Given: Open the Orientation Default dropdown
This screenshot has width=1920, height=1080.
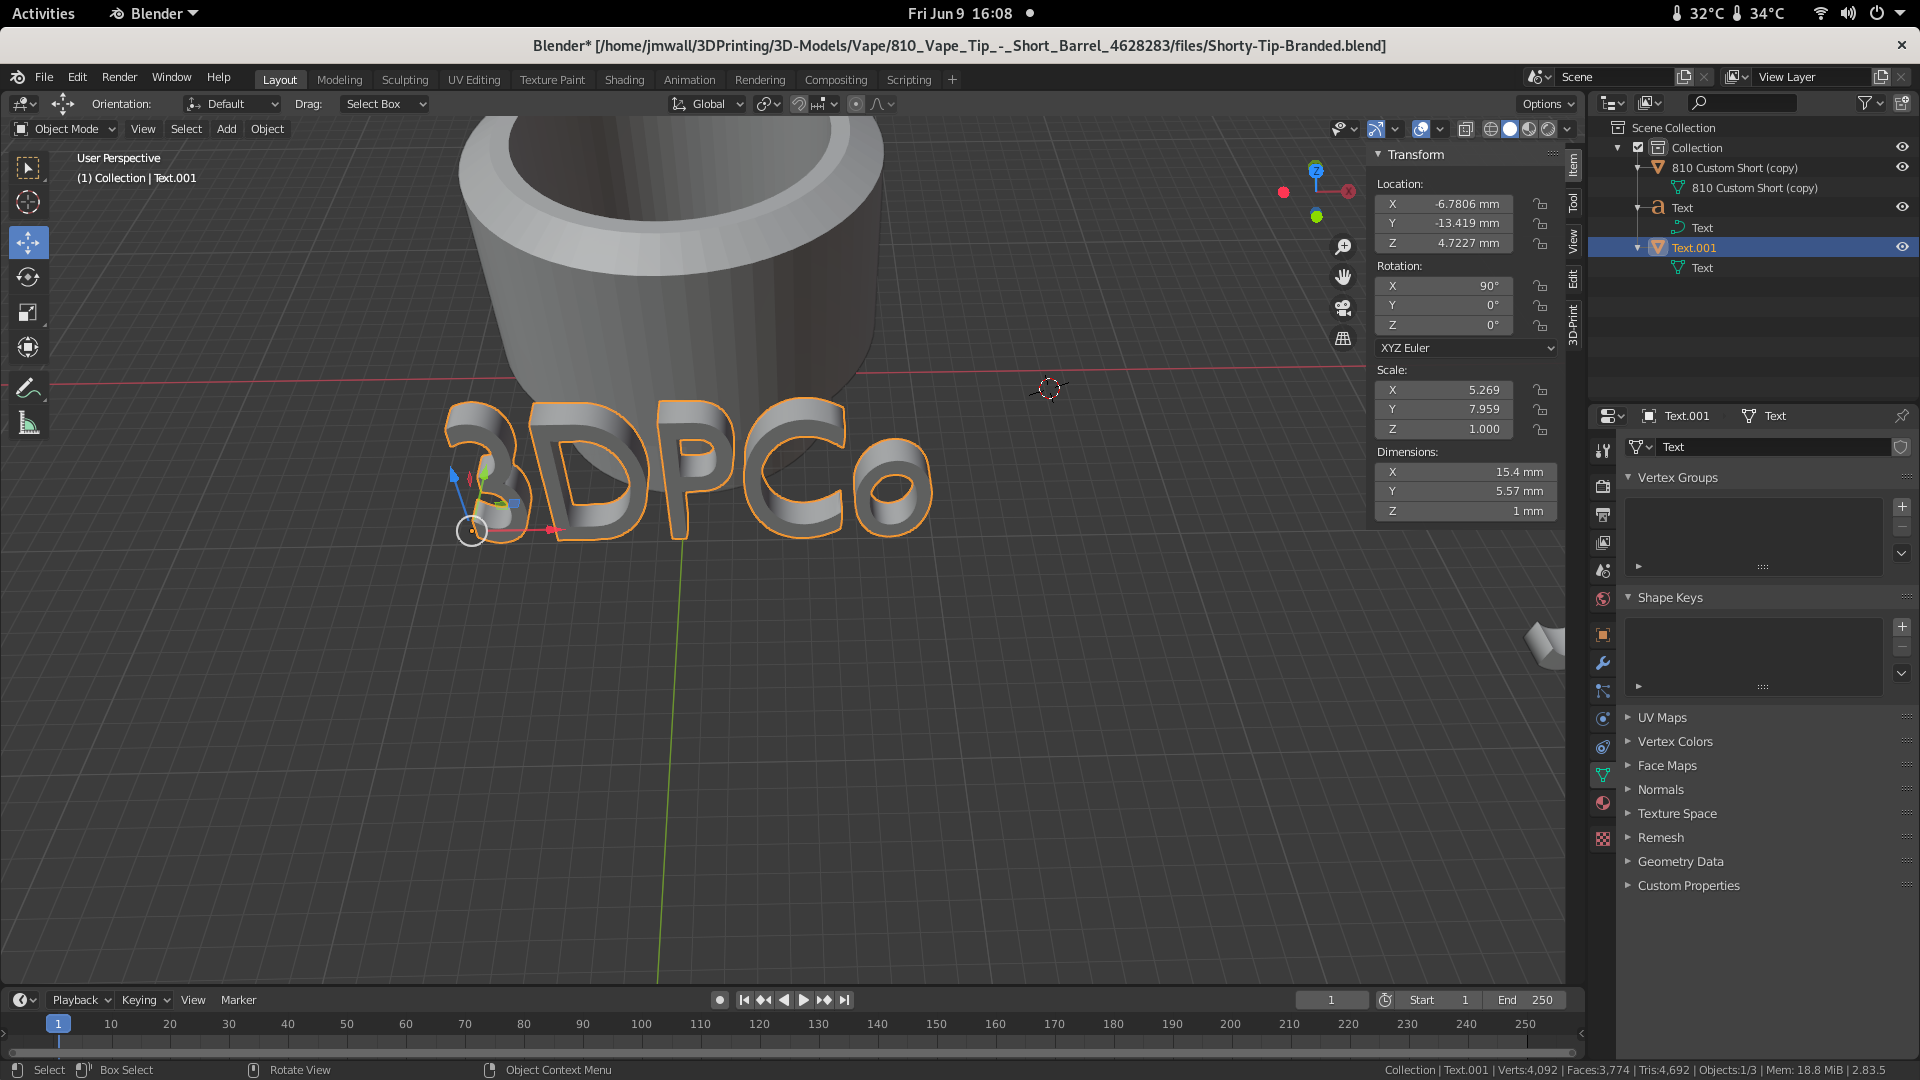Looking at the screenshot, I should [232, 104].
